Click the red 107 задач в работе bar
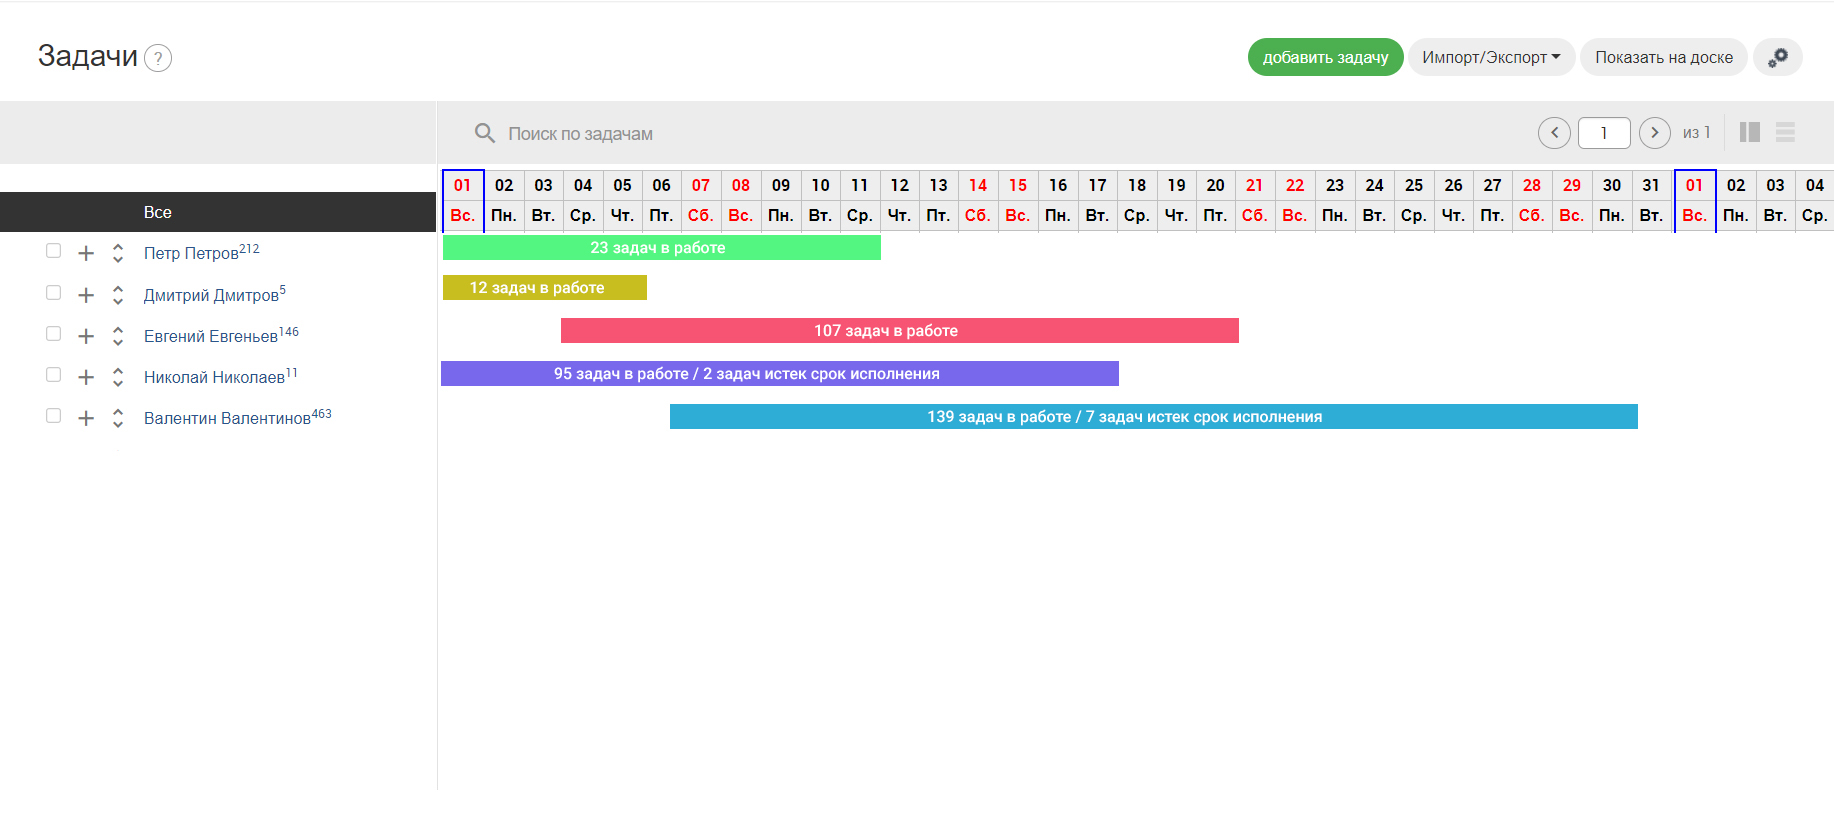 899,331
